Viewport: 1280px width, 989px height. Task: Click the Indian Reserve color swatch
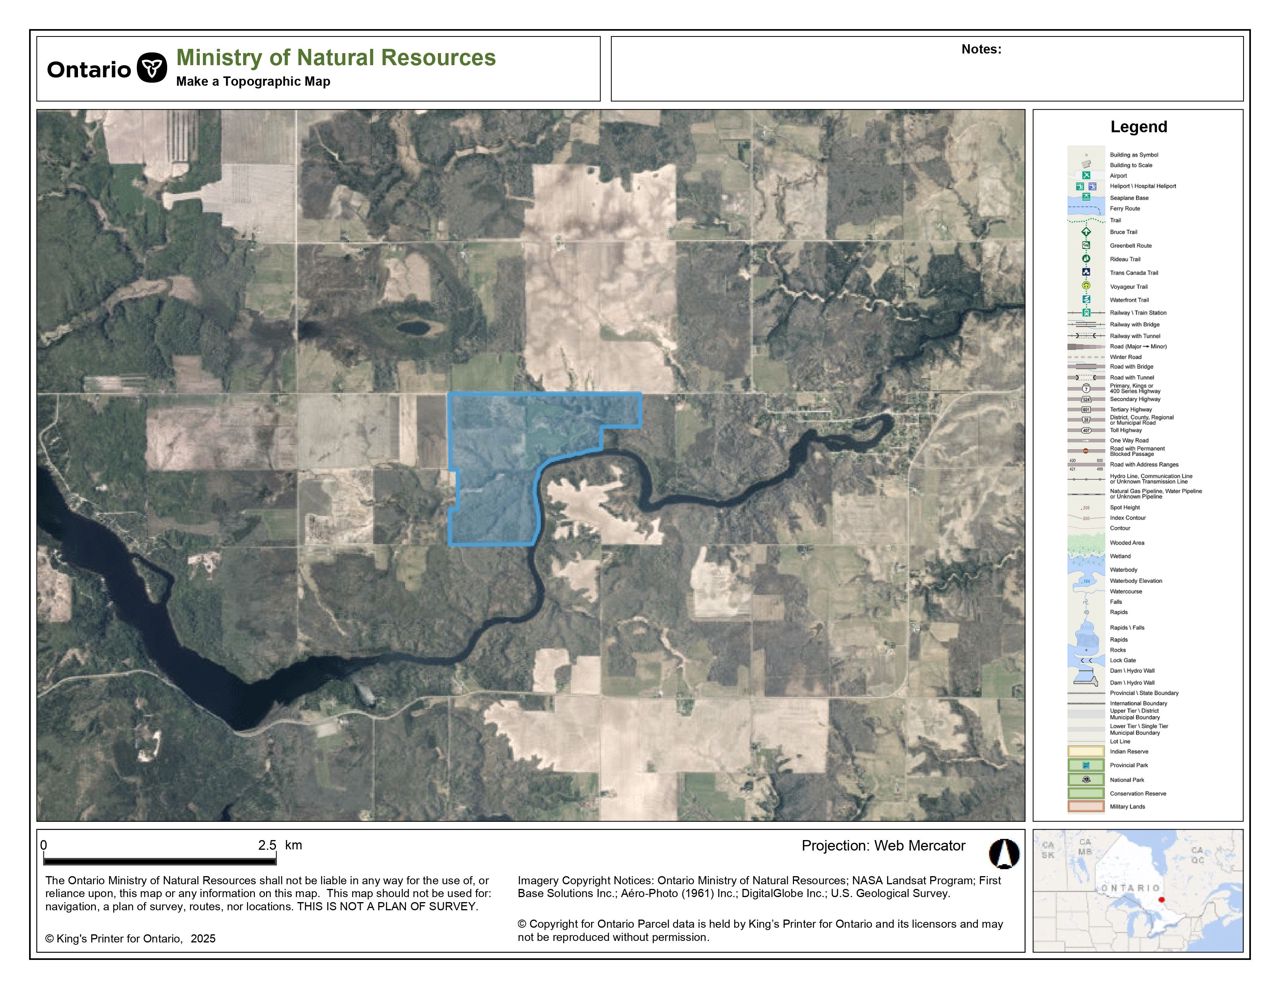click(1086, 751)
